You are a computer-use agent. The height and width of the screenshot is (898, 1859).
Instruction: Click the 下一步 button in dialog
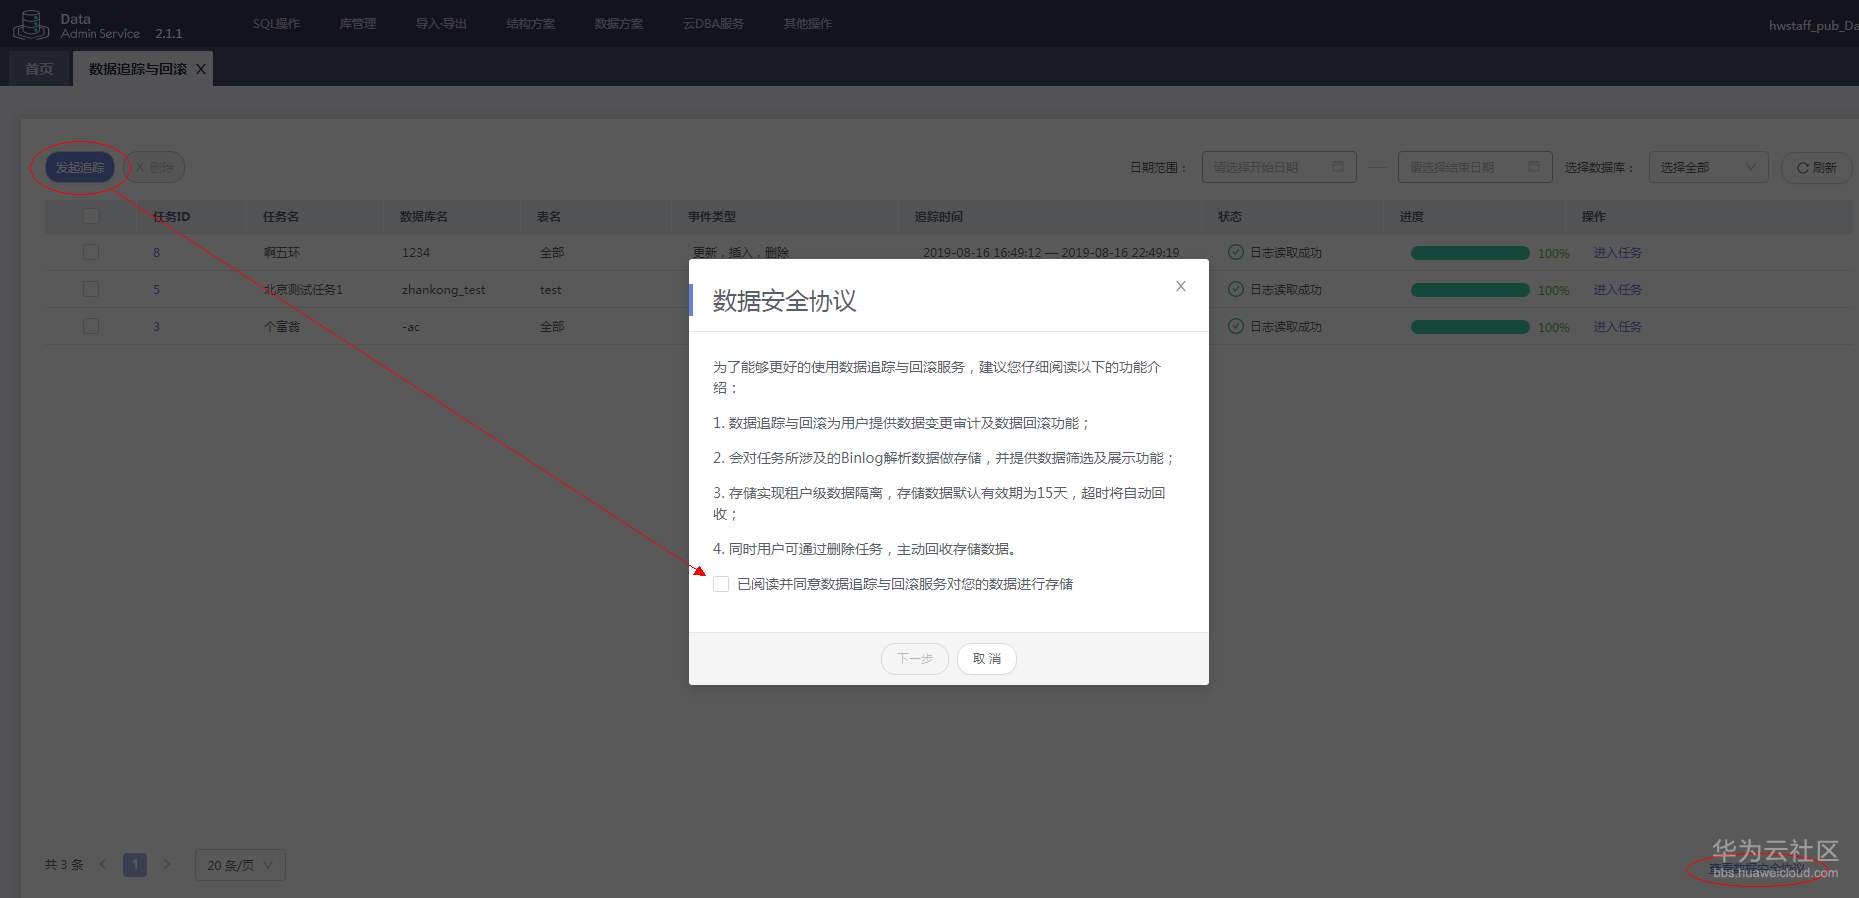click(x=915, y=659)
